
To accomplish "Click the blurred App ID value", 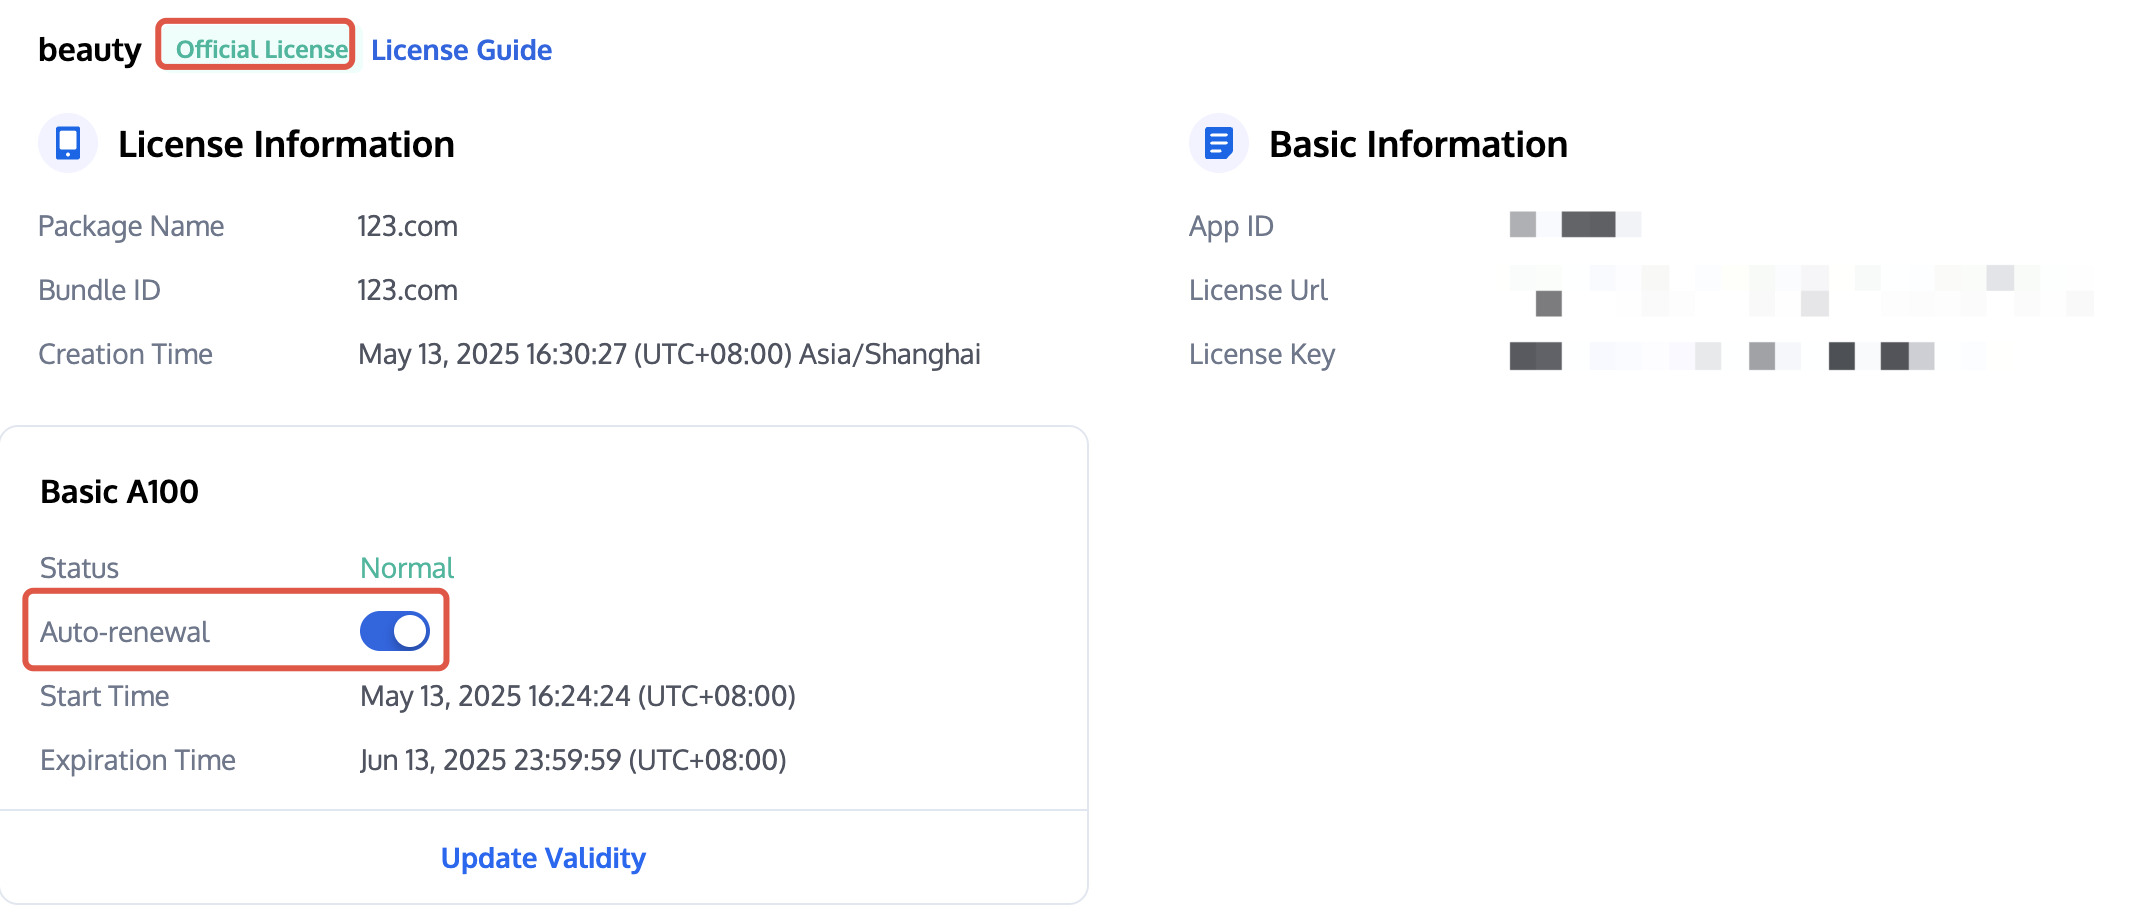I will click(1575, 225).
